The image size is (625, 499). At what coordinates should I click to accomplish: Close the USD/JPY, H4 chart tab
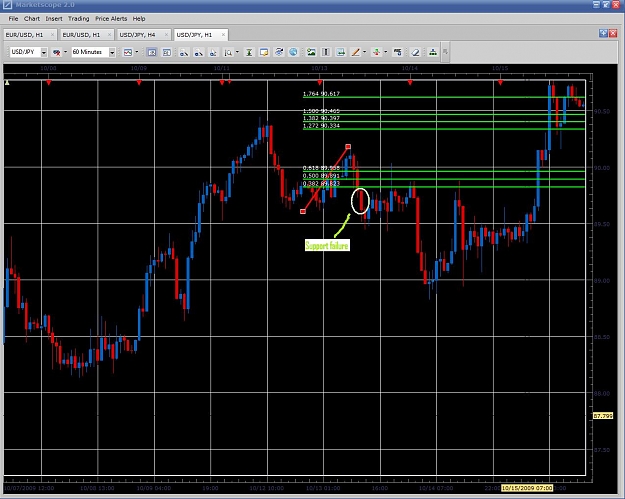click(166, 35)
